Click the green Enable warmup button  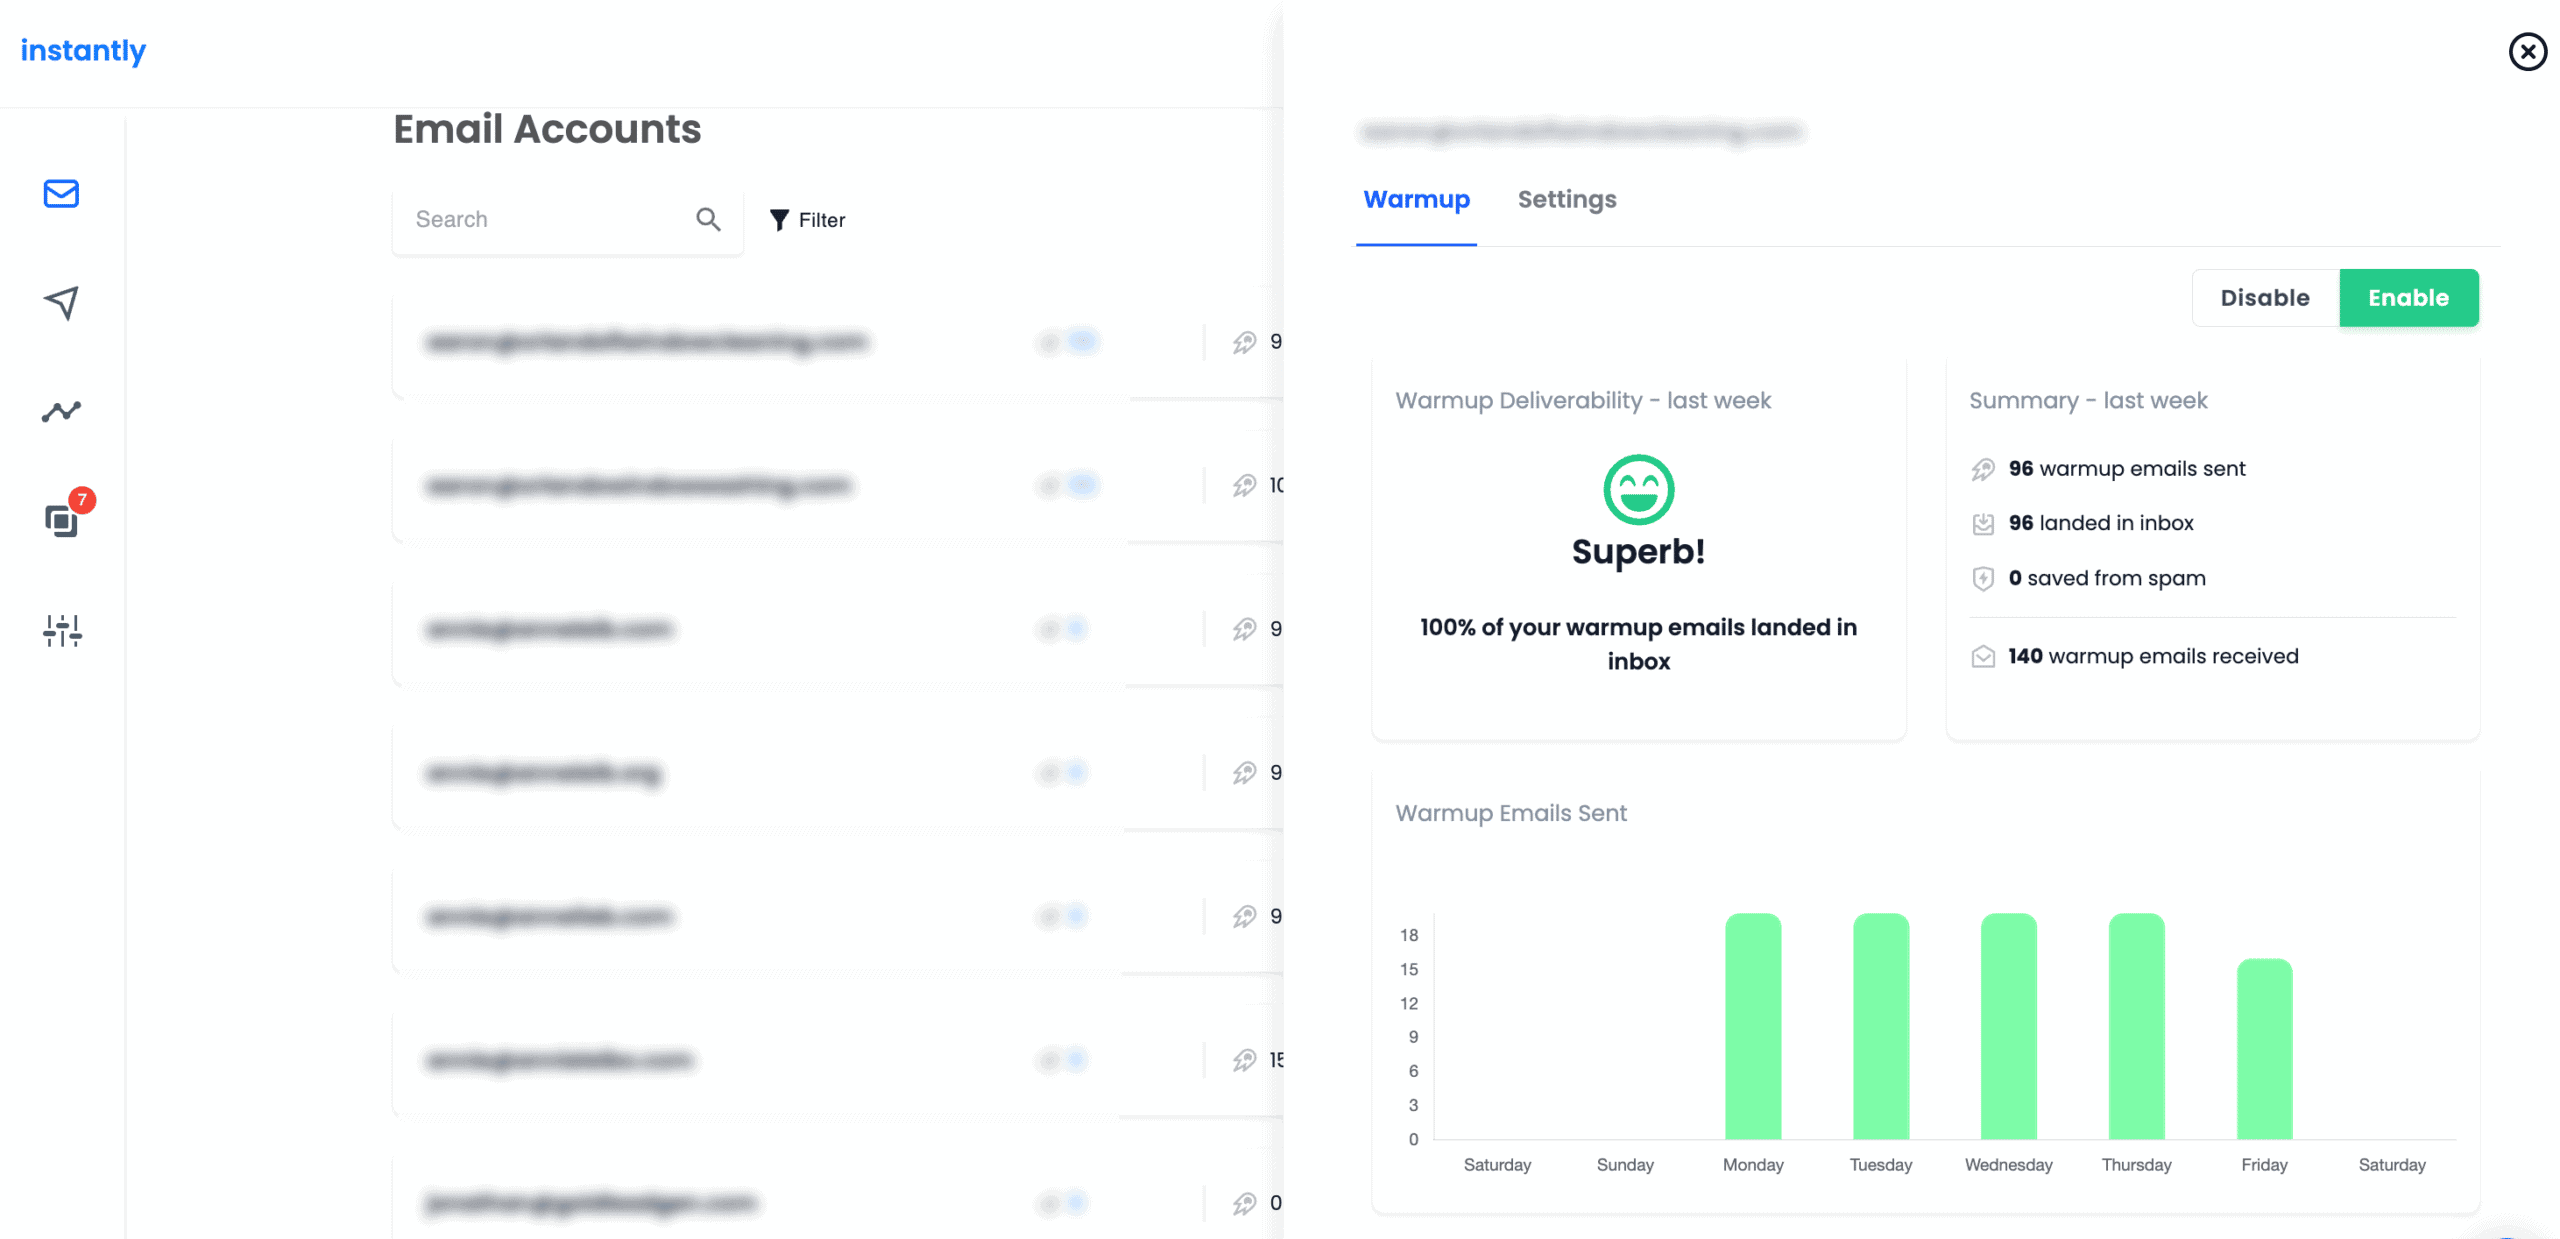click(x=2408, y=297)
